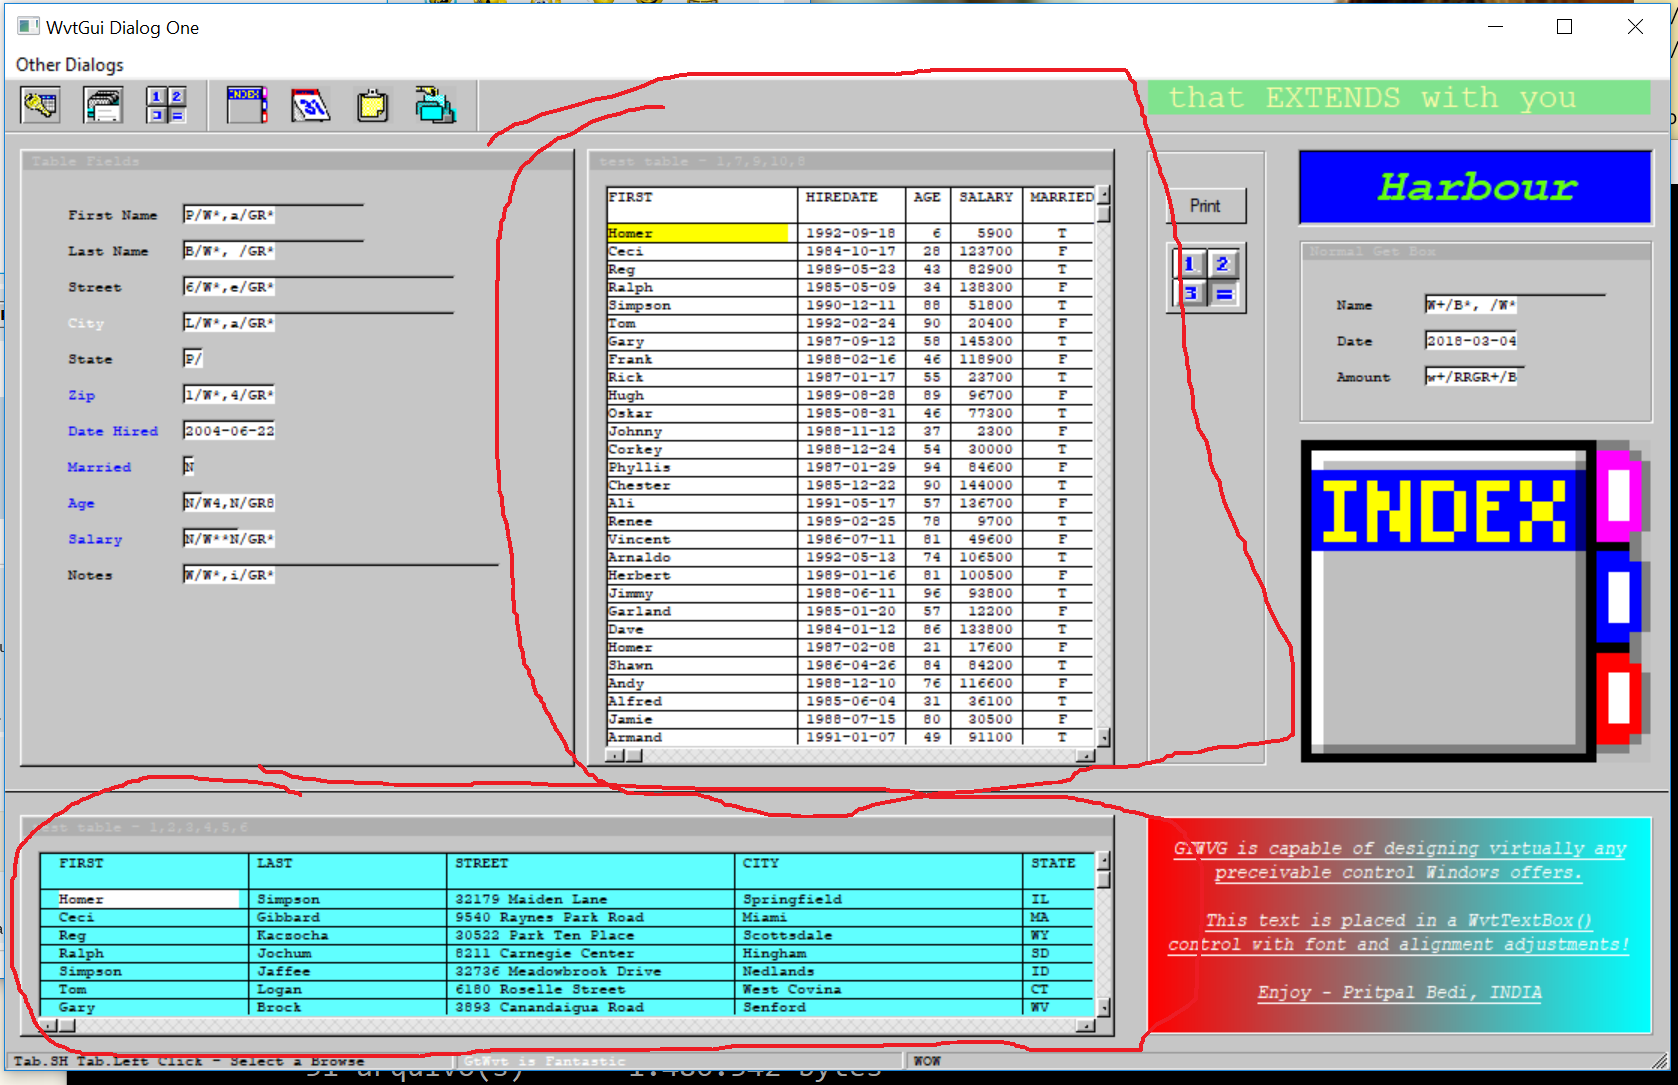Click salary cell 145300

pos(985,341)
